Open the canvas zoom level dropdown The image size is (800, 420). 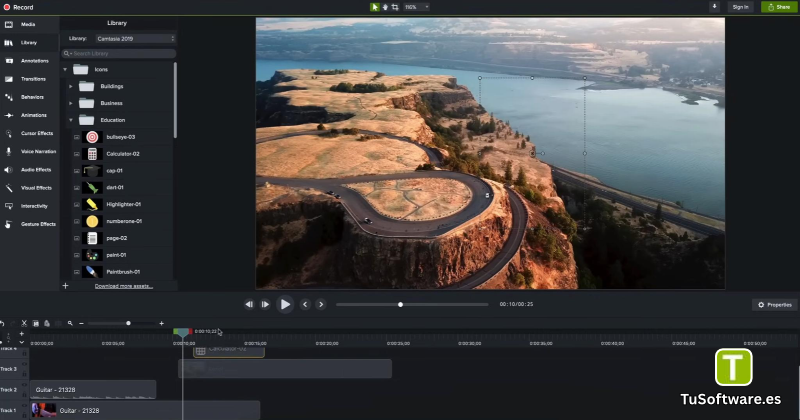point(417,7)
